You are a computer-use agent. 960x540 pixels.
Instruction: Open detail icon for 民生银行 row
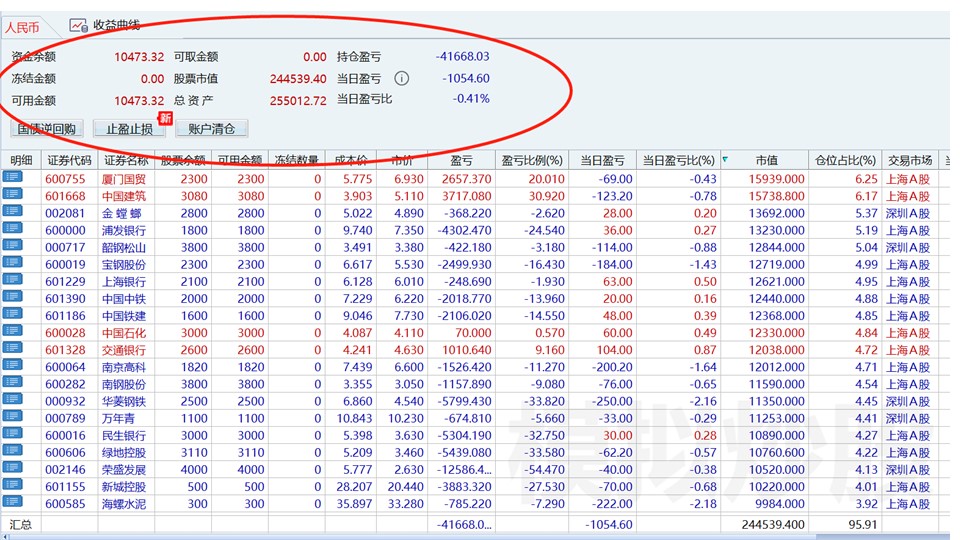(12, 435)
